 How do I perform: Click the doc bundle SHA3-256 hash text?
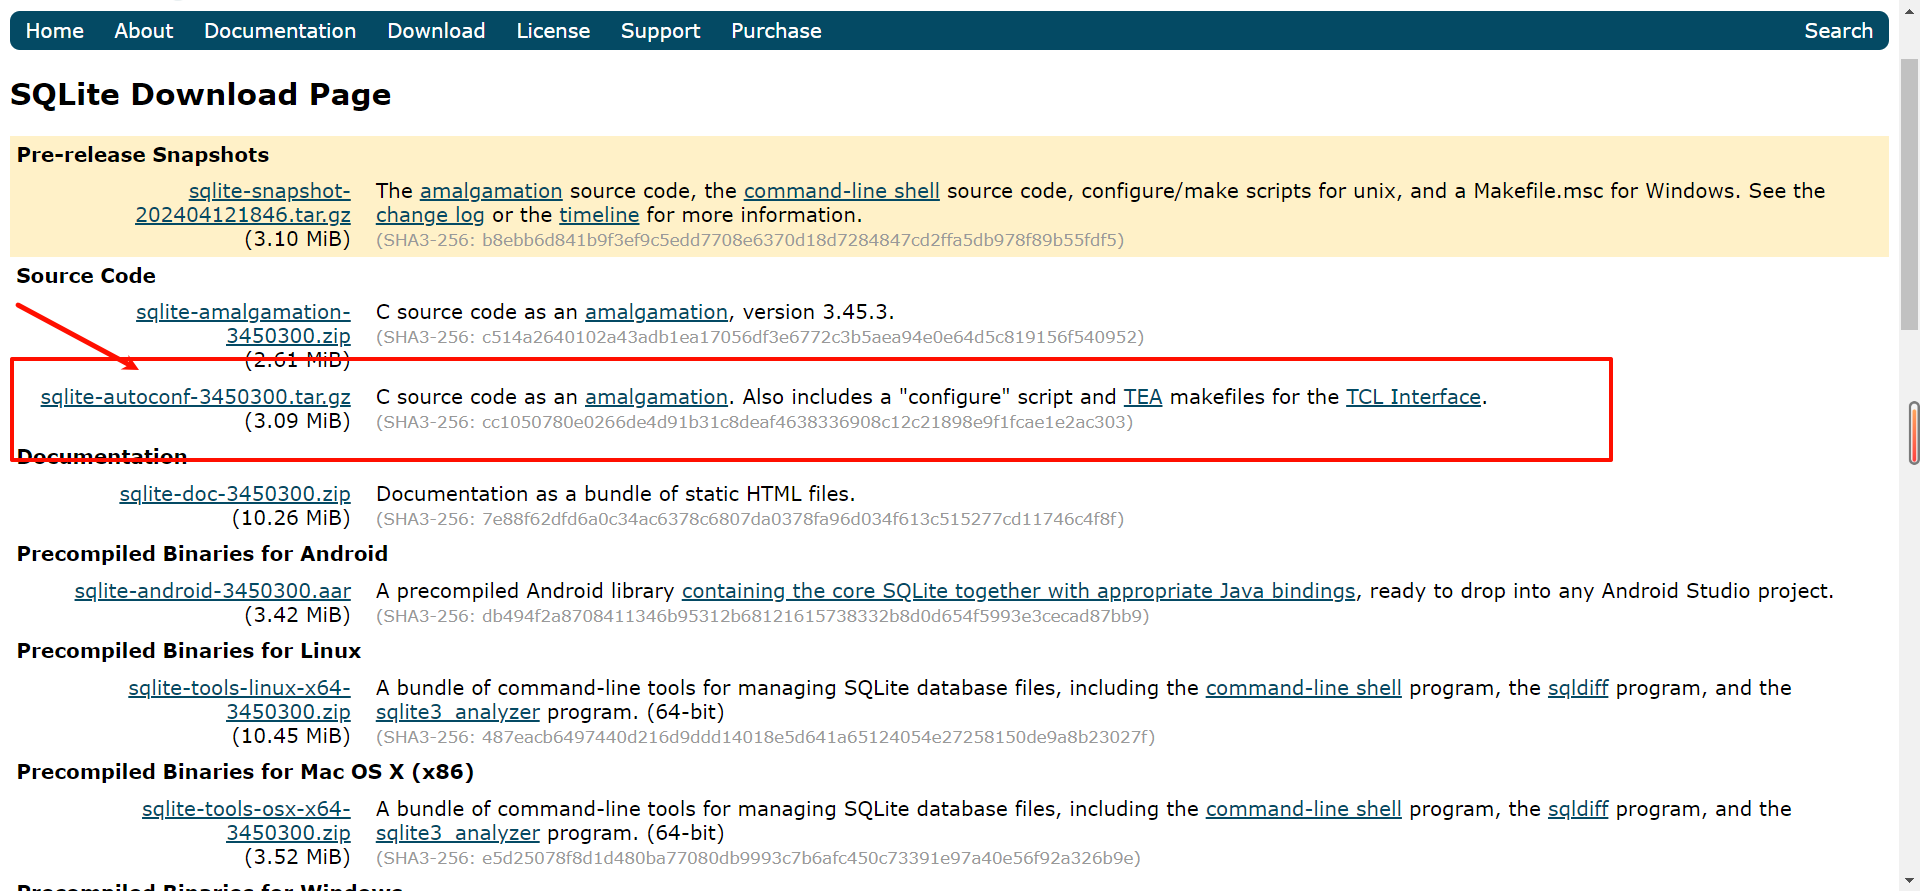coord(750,519)
